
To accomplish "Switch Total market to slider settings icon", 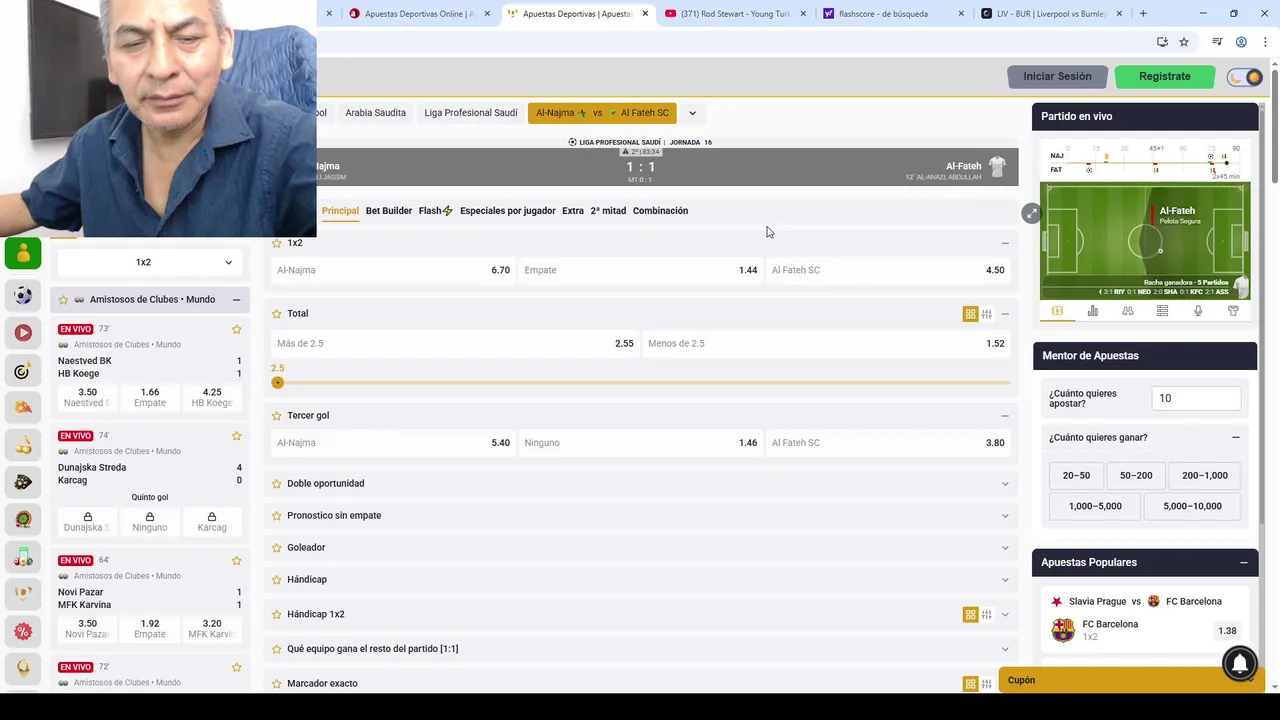I will (x=986, y=314).
